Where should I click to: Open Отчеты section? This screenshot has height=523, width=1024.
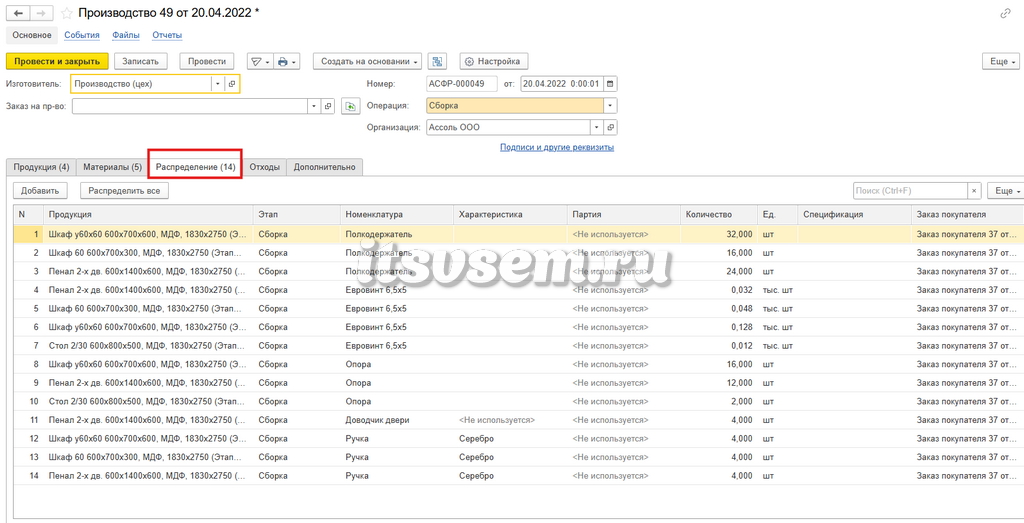[x=167, y=35]
